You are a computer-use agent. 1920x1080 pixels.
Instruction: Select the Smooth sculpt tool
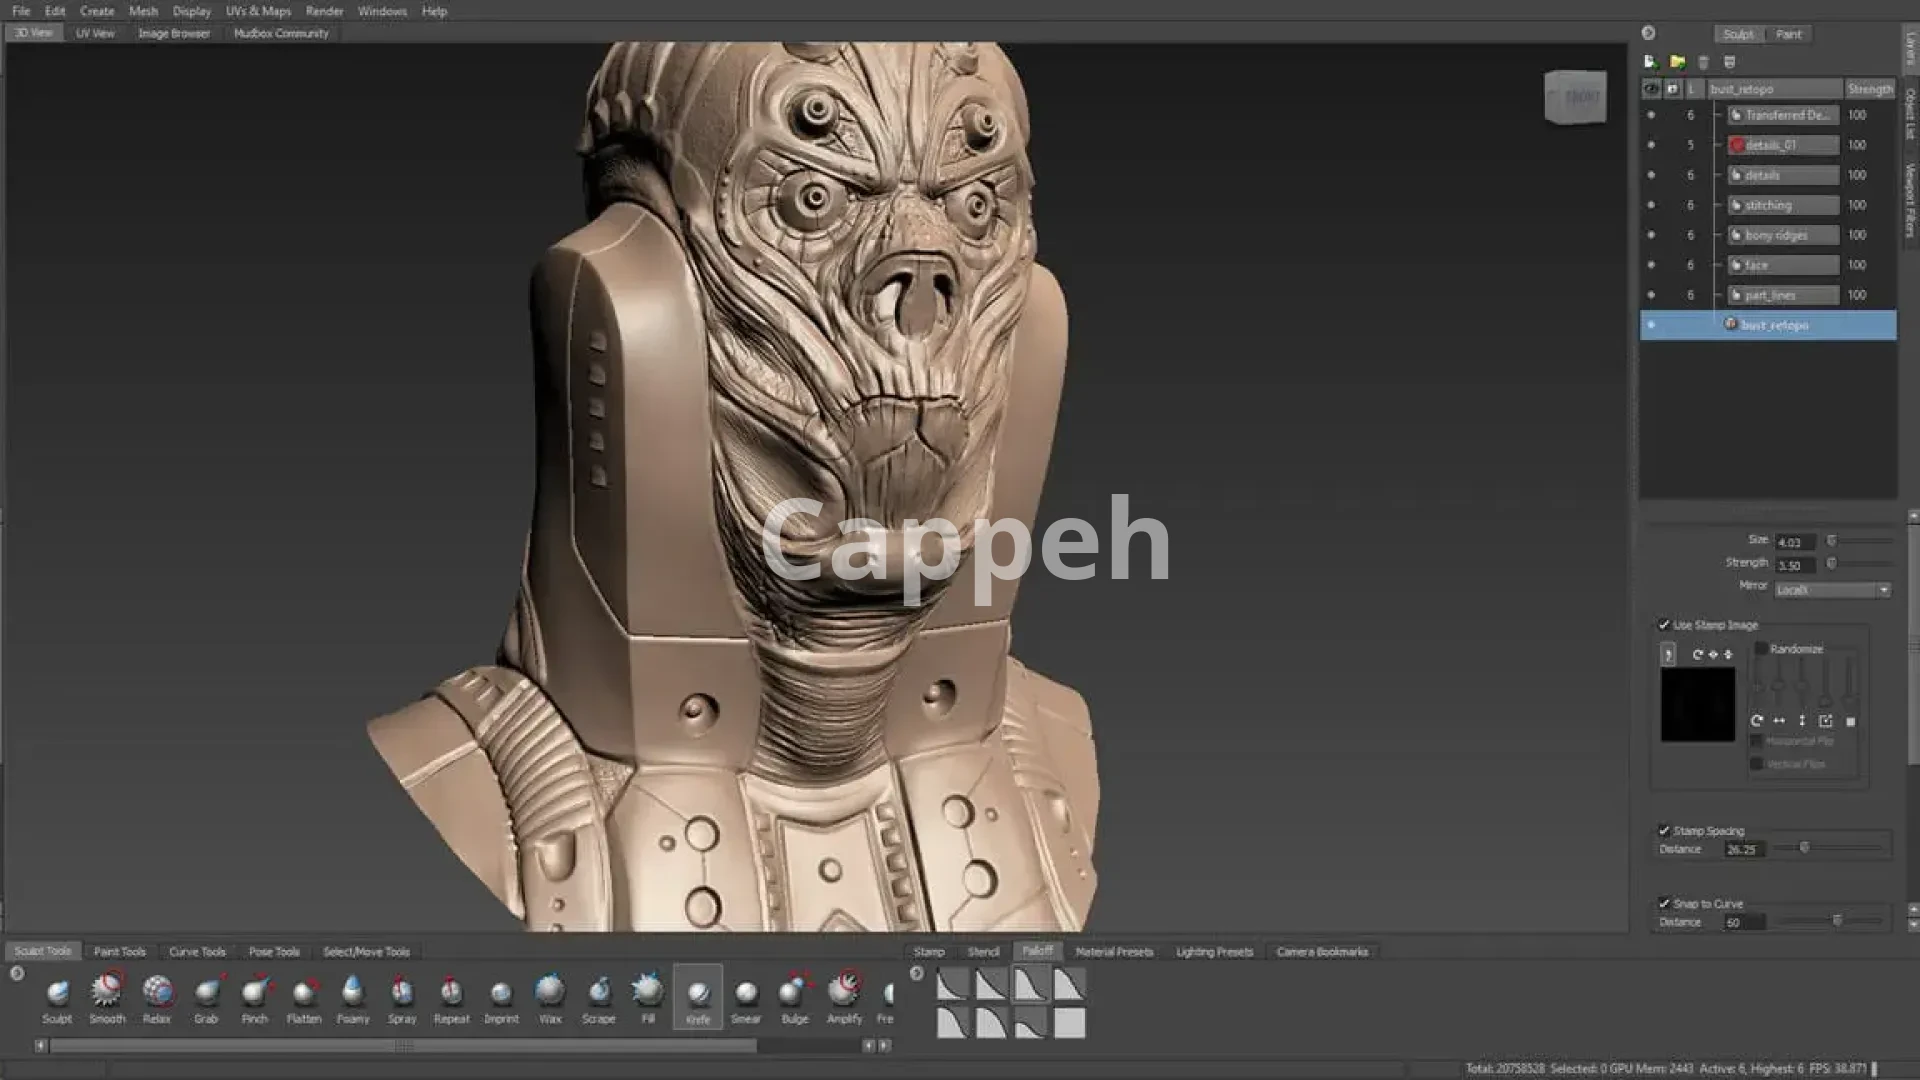pos(107,992)
